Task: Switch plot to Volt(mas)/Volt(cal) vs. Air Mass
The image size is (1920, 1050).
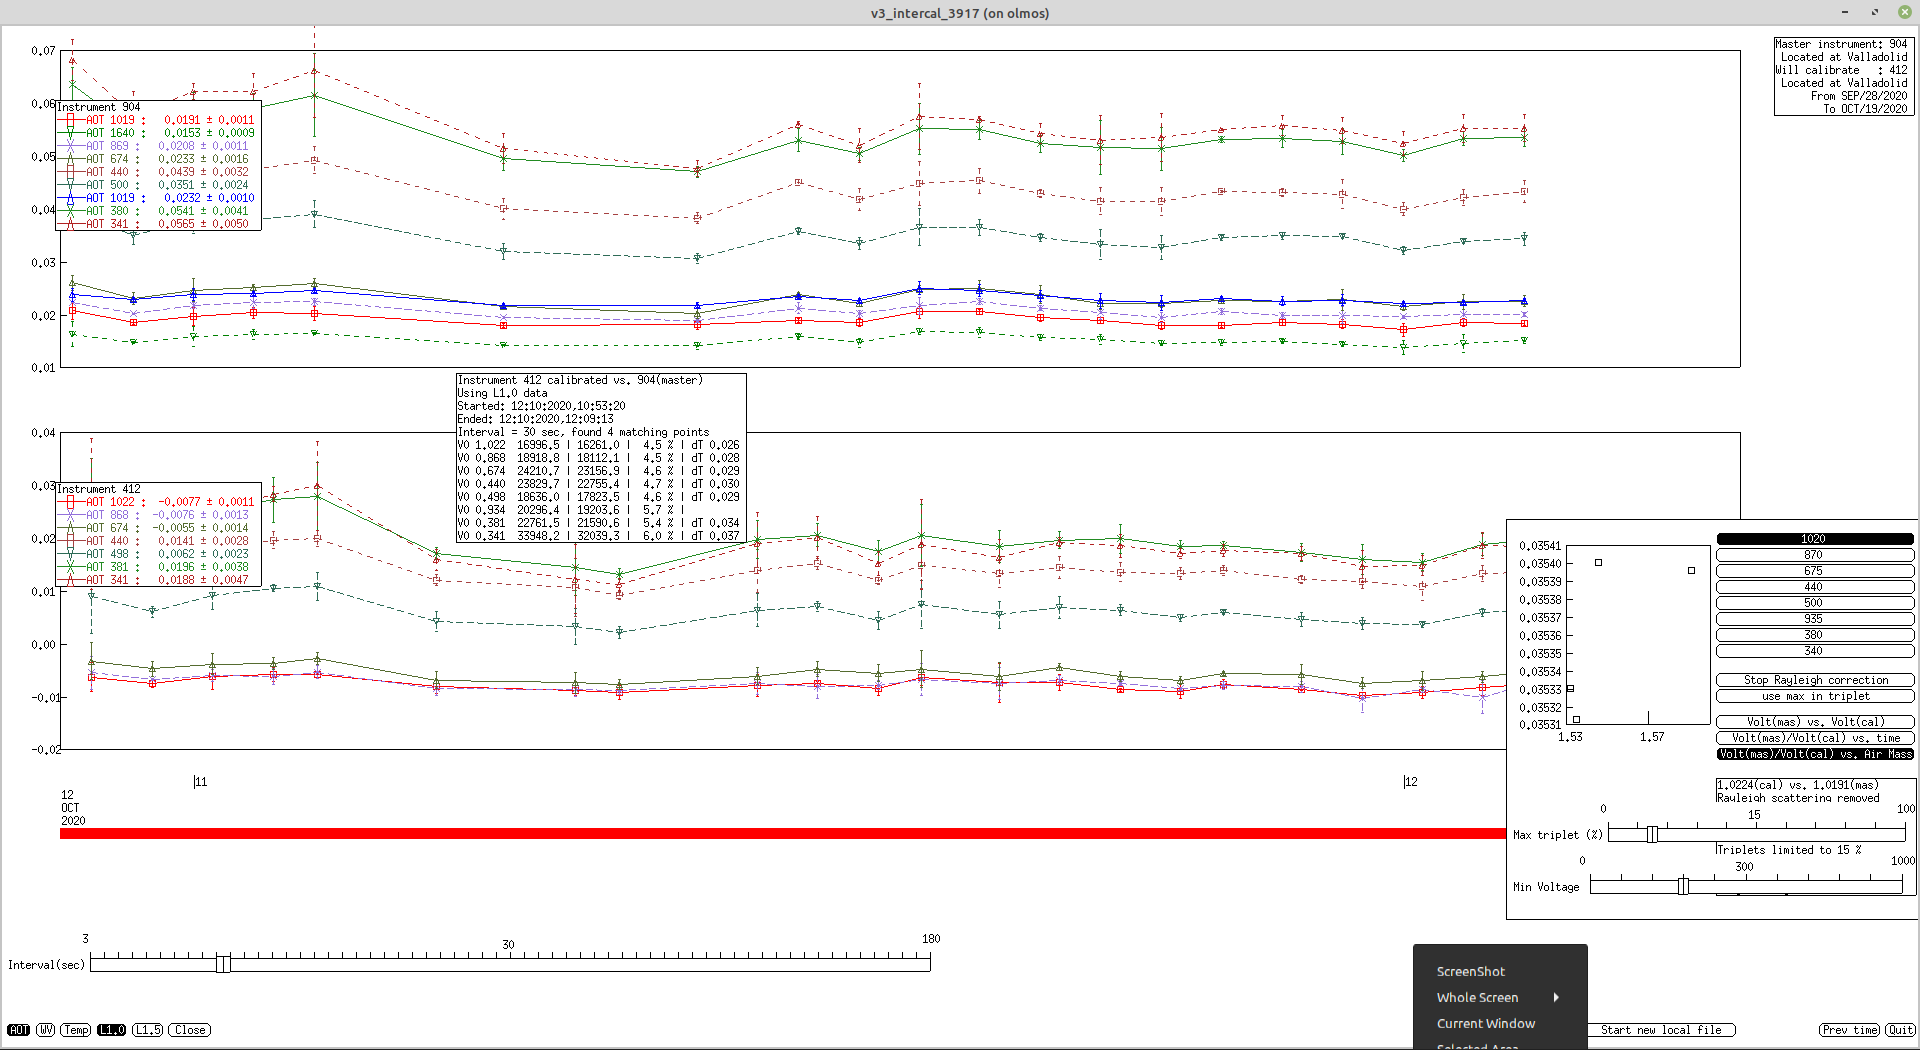Action: [x=1815, y=754]
